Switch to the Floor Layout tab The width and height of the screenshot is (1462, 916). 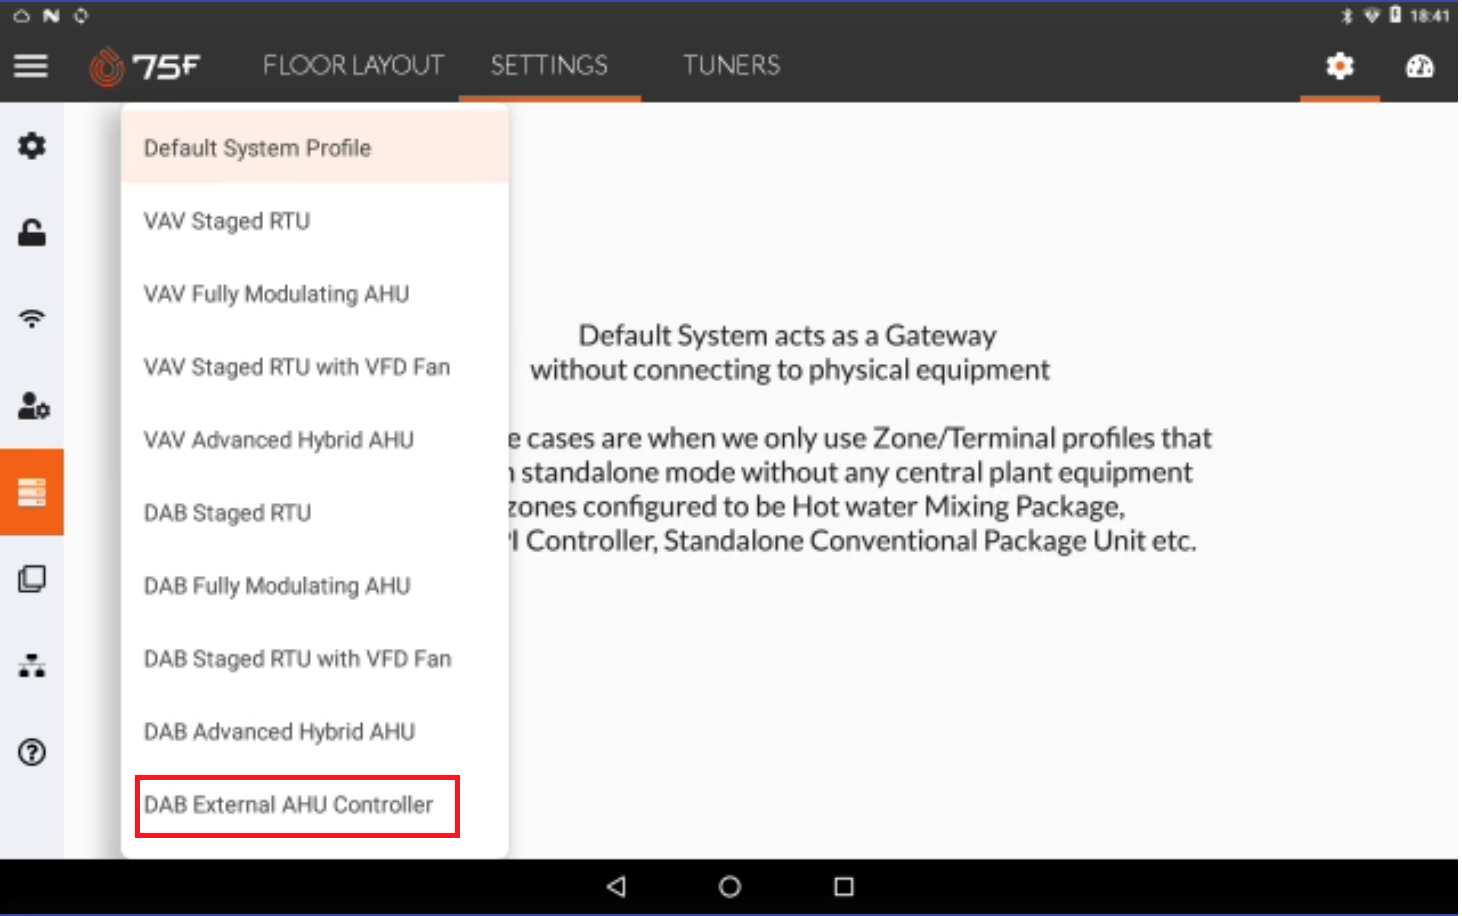353,66
